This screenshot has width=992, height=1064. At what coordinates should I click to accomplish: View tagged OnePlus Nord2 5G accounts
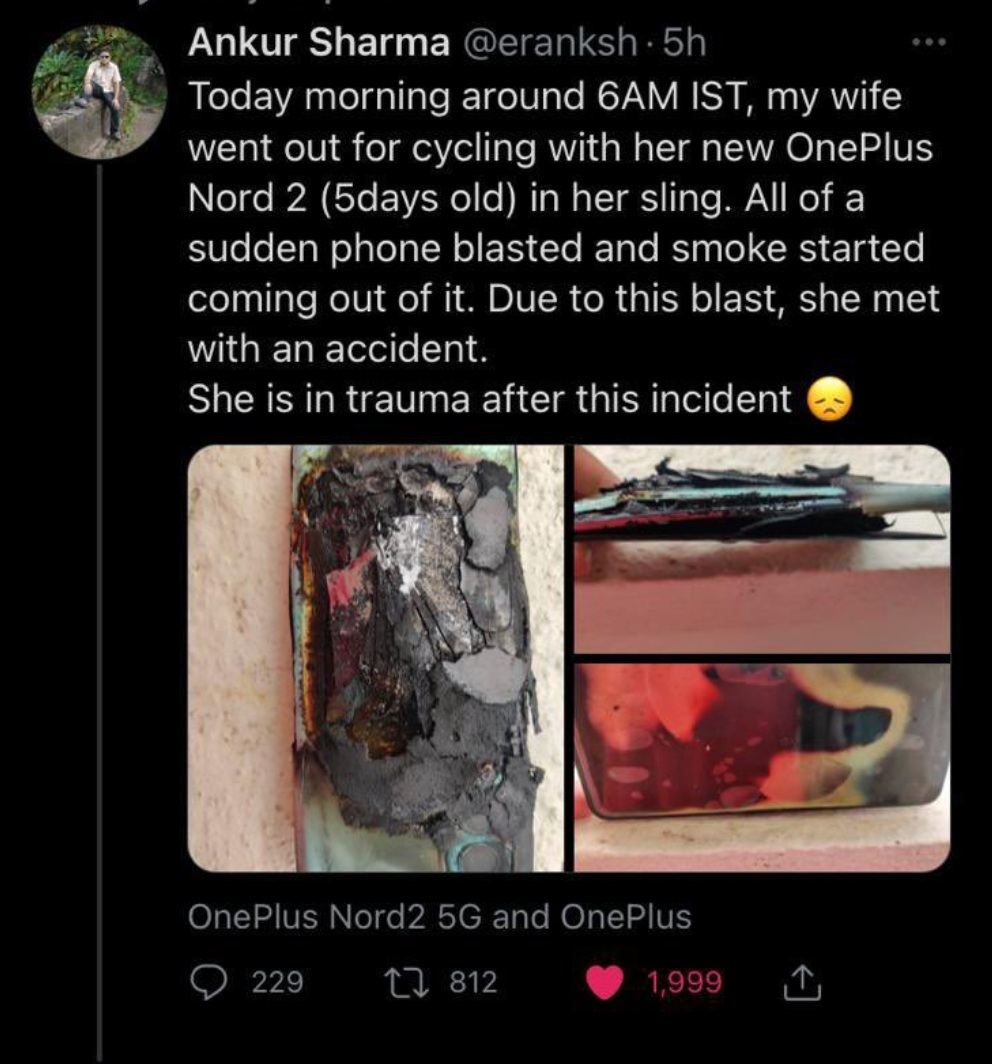(x=440, y=917)
